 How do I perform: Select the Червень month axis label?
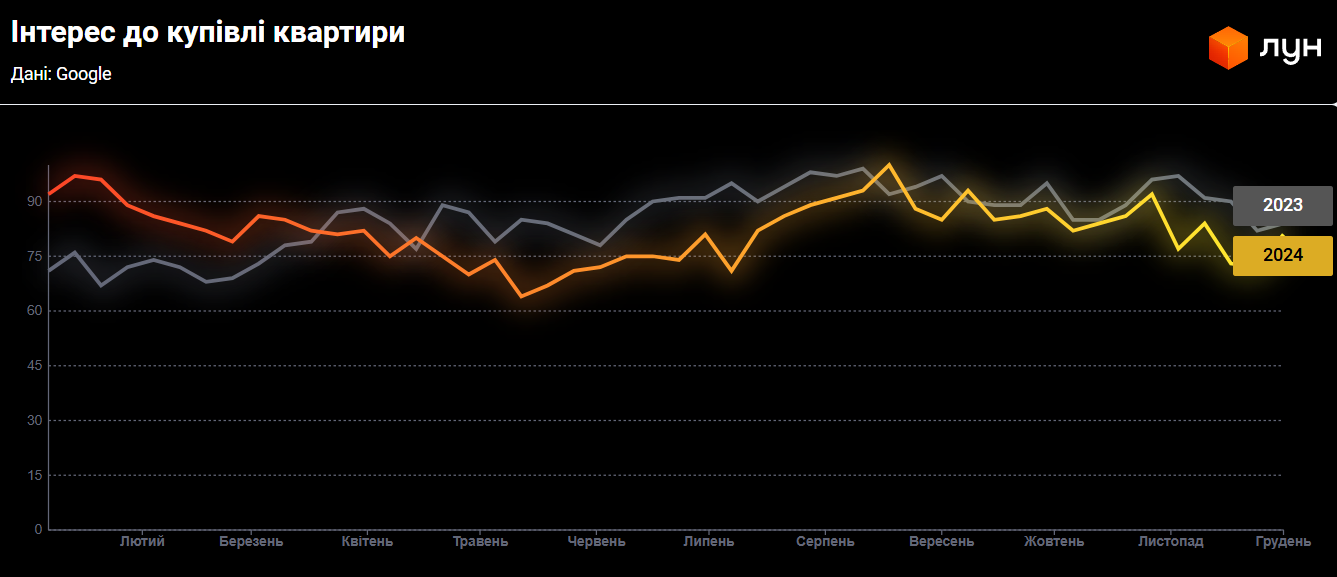click(x=596, y=542)
